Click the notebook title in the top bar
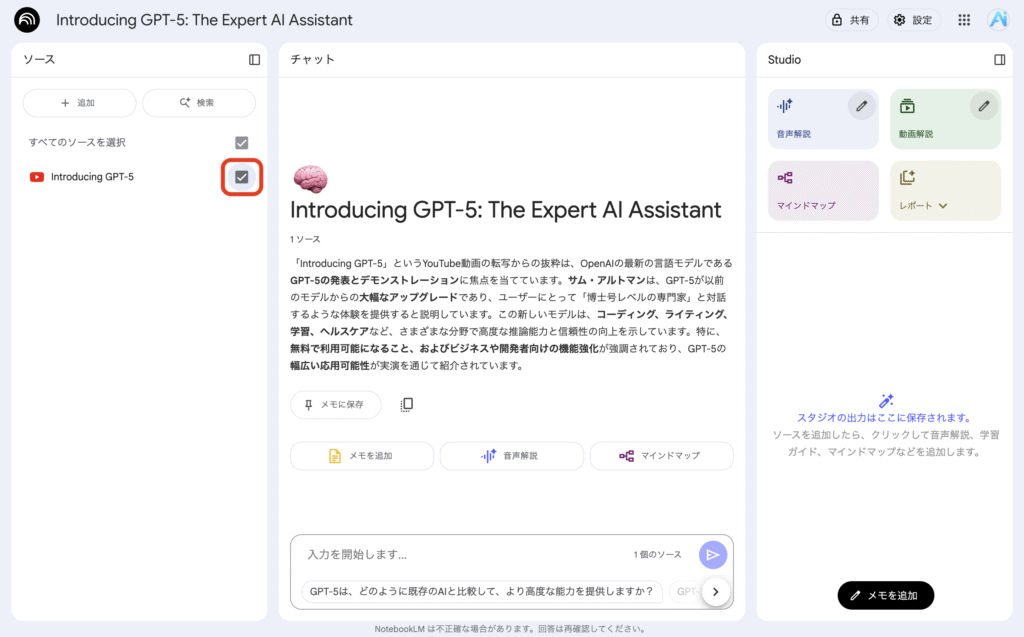 click(x=204, y=20)
